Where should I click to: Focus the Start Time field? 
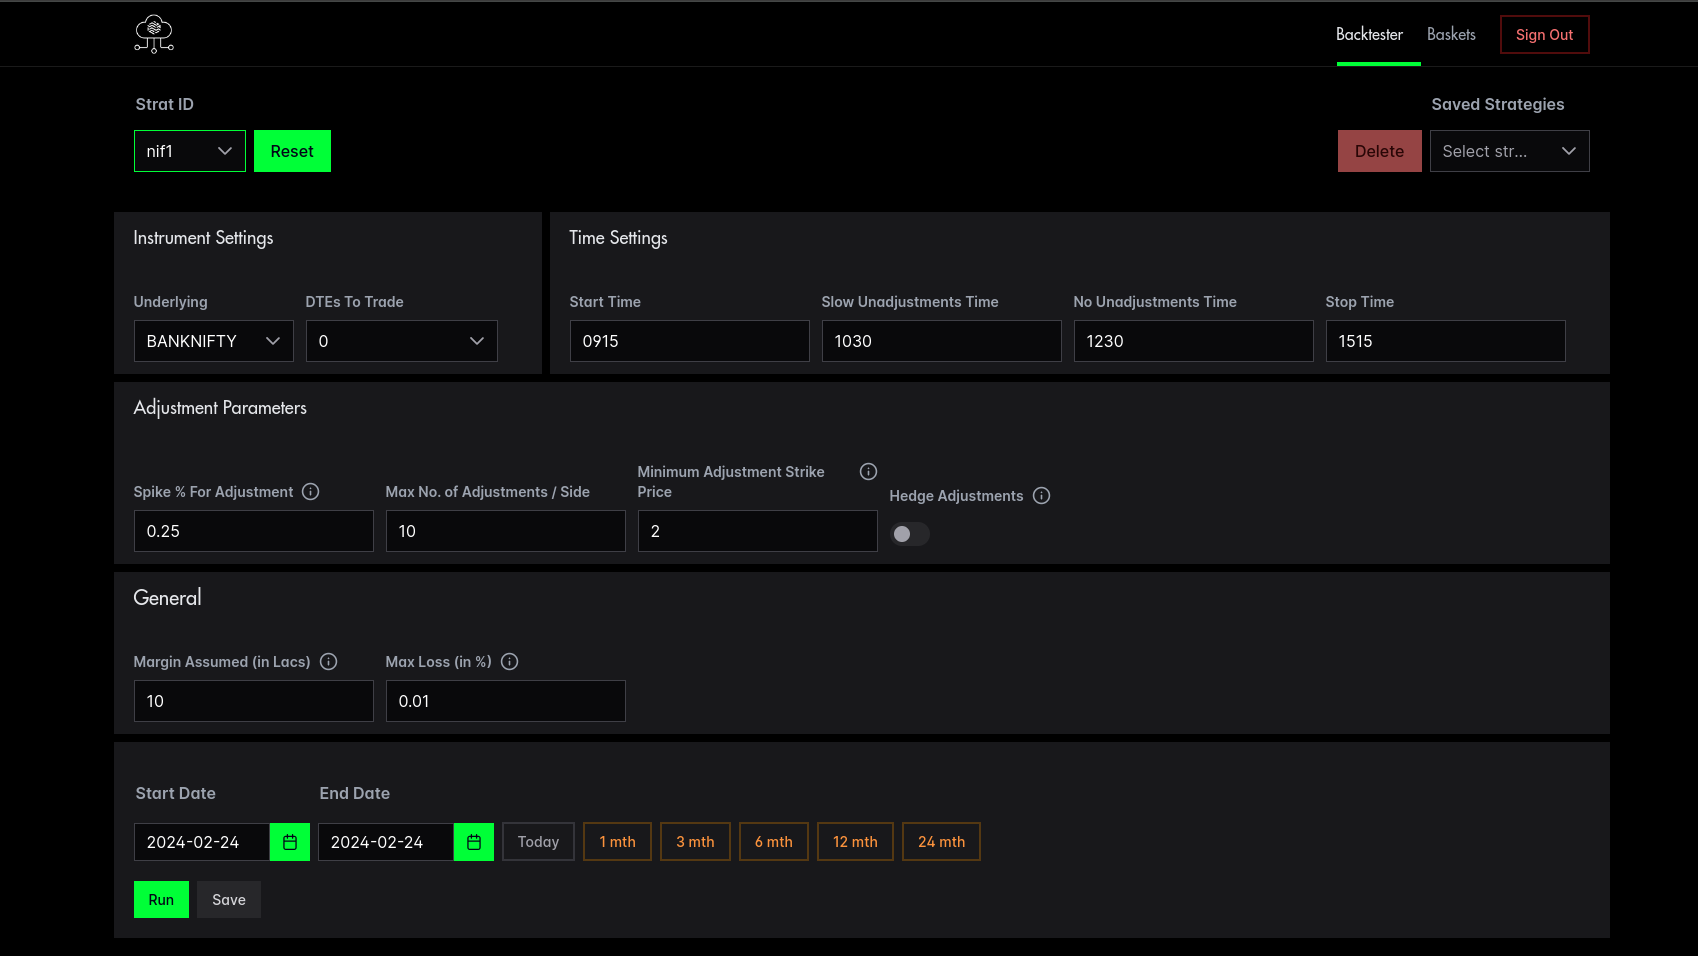point(690,341)
